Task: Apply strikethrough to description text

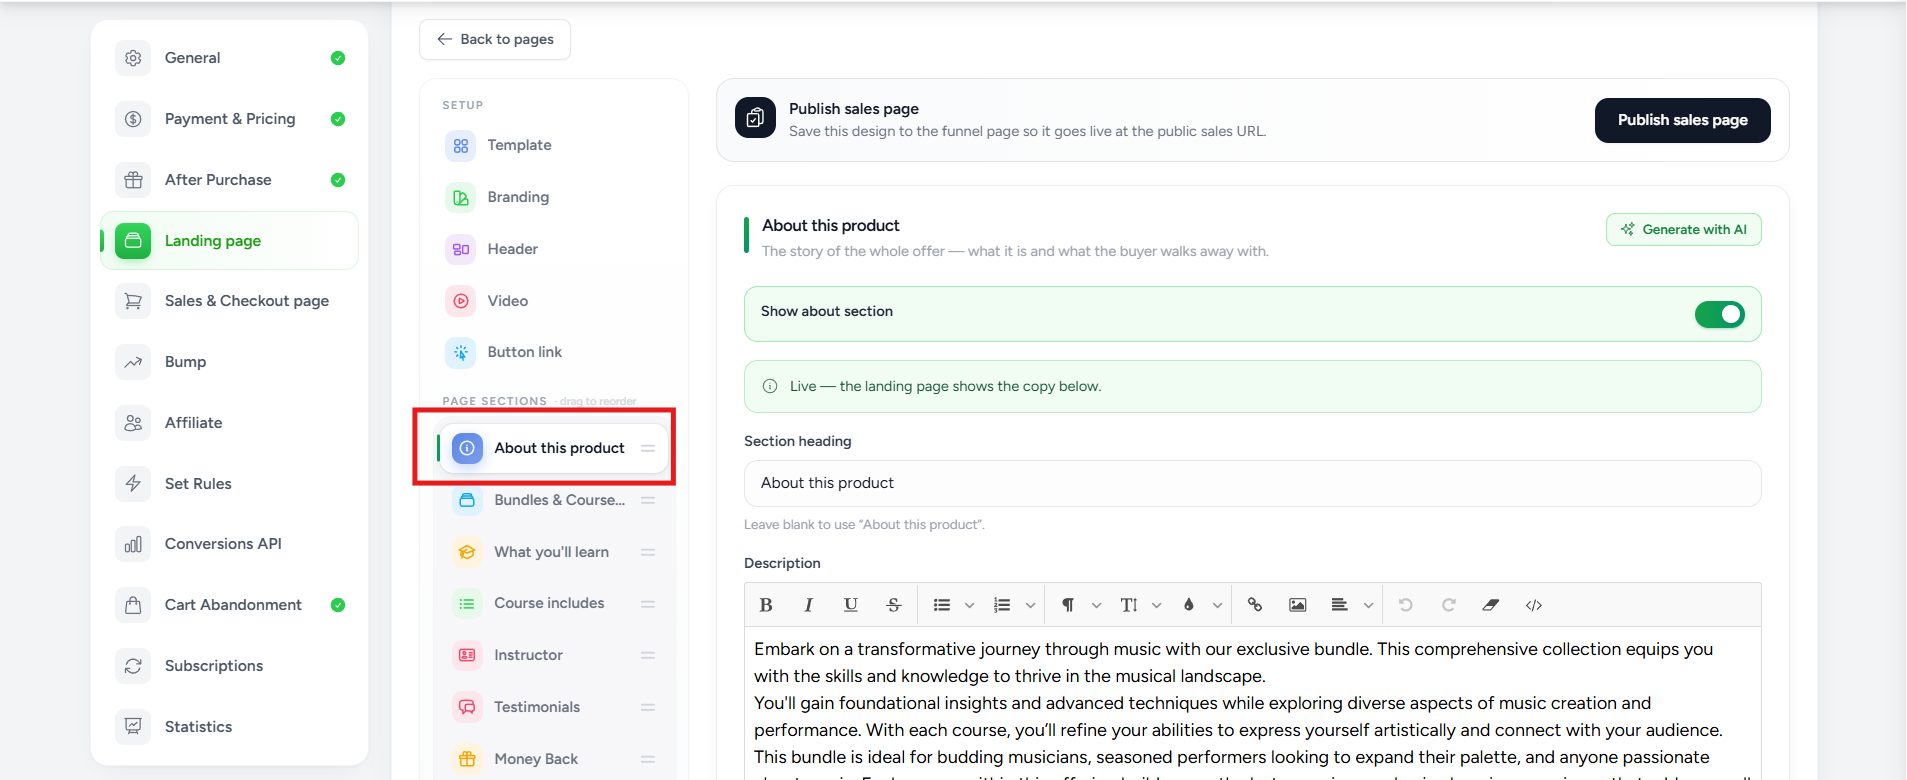Action: point(894,605)
